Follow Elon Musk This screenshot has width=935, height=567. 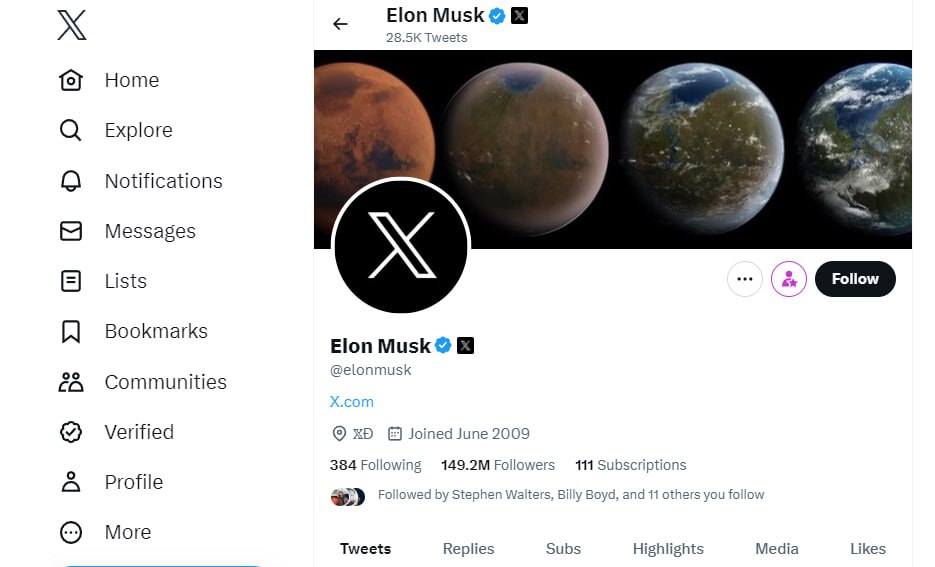[x=855, y=279]
